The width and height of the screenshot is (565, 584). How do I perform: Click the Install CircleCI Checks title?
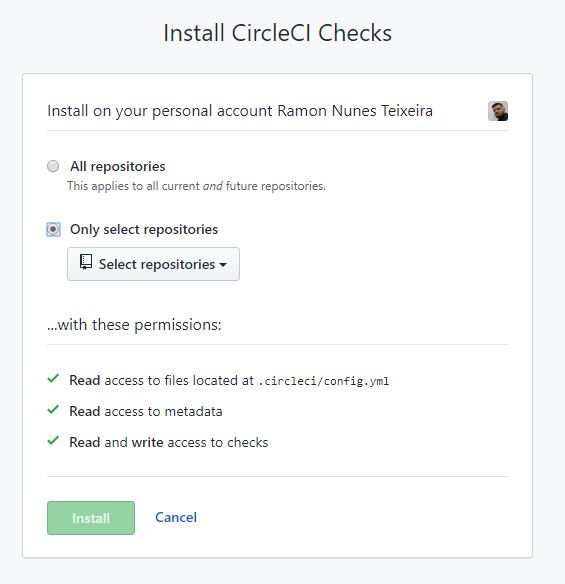(277, 33)
